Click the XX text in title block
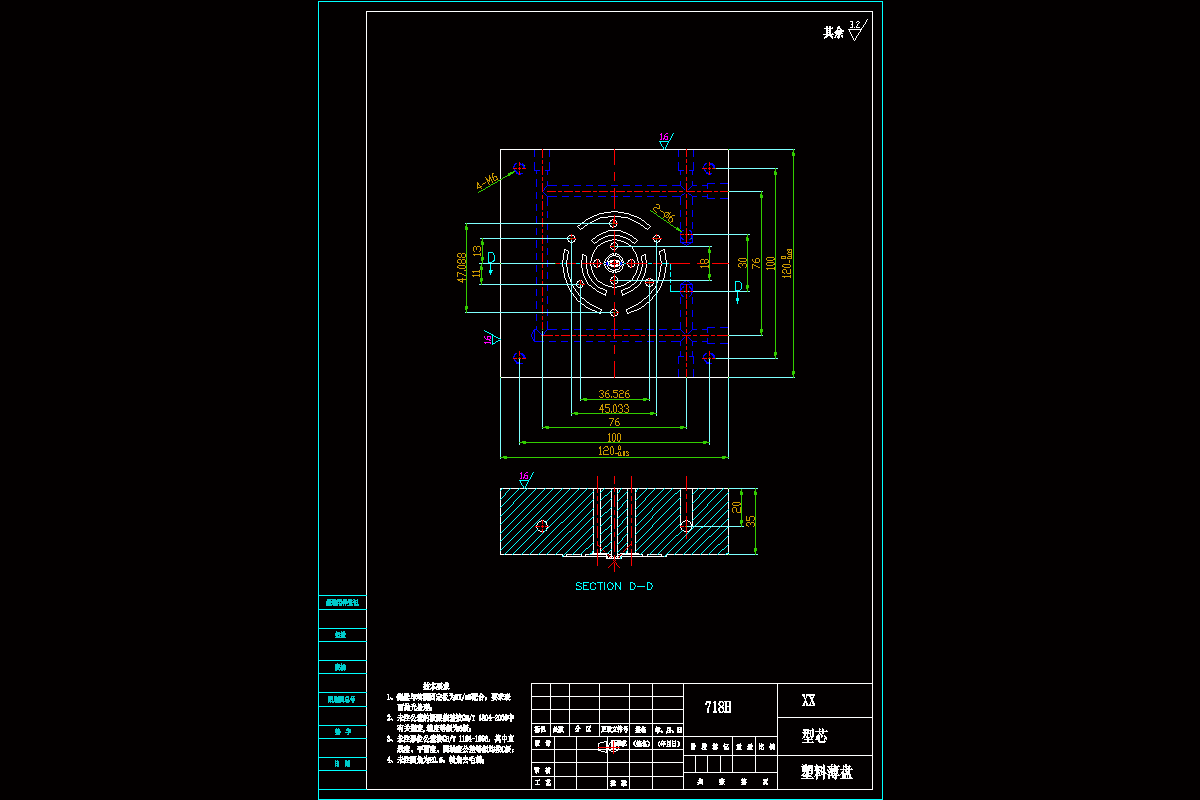This screenshot has width=1200, height=800. [x=809, y=701]
